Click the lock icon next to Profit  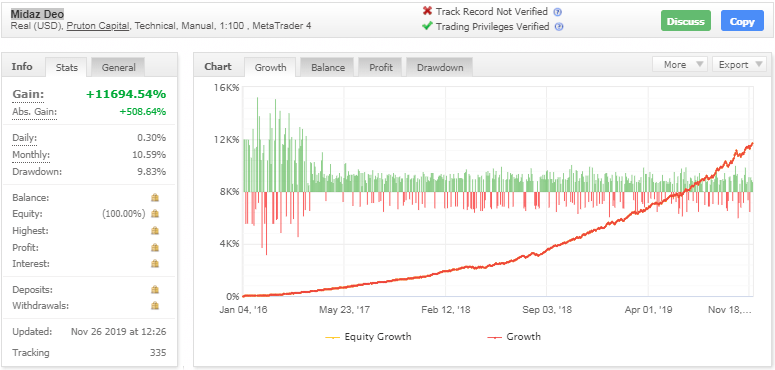(x=155, y=247)
